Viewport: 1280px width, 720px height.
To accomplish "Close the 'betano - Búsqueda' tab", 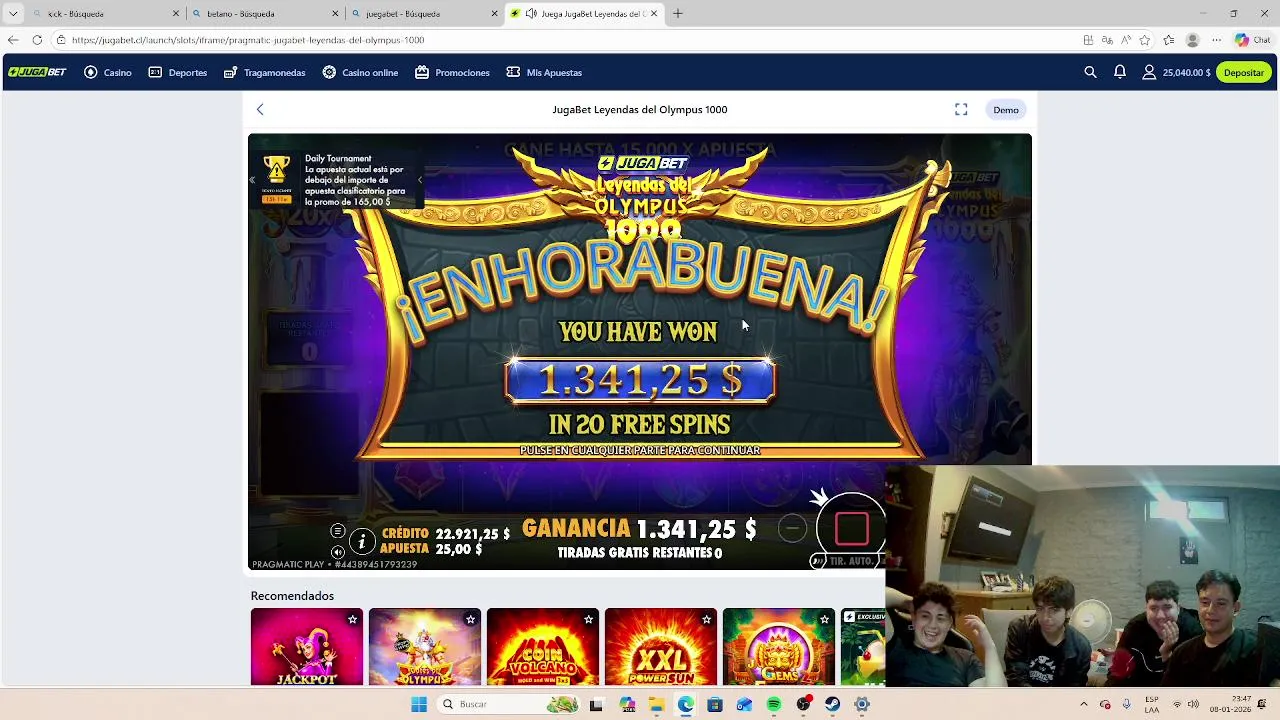I will tap(335, 14).
